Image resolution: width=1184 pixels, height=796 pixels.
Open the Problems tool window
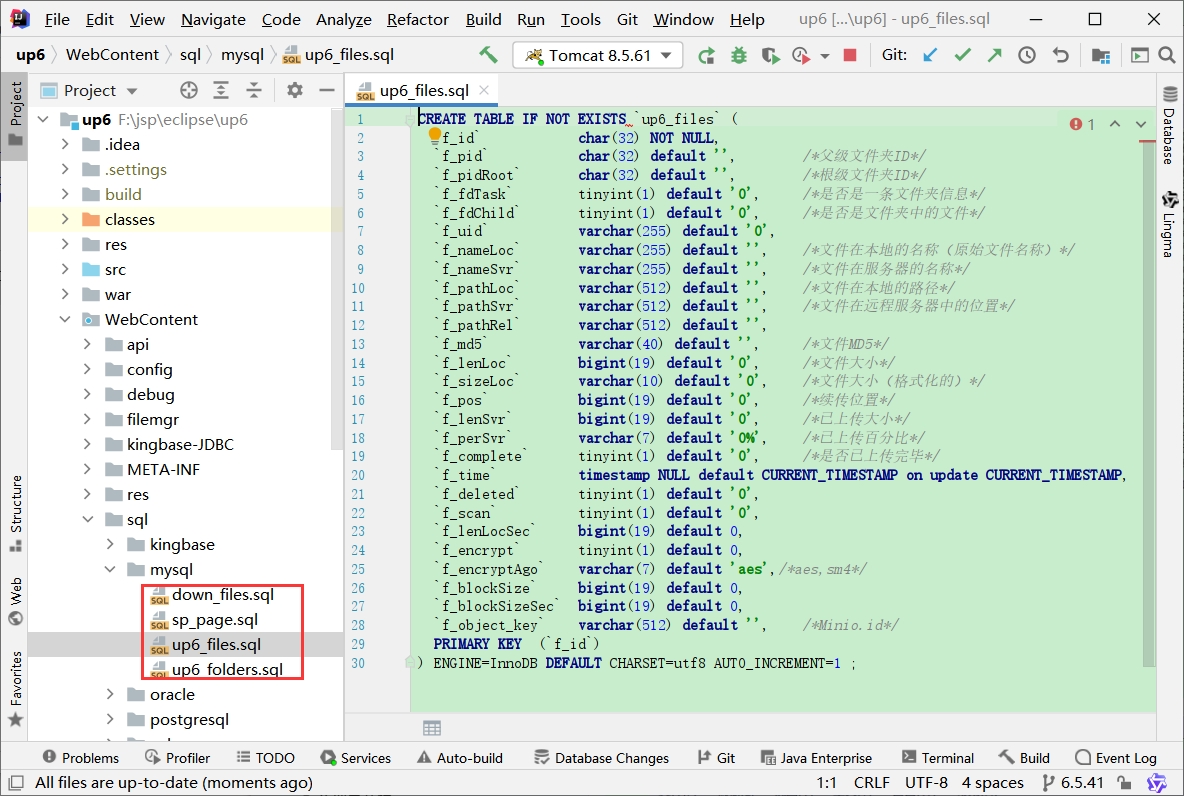point(78,758)
